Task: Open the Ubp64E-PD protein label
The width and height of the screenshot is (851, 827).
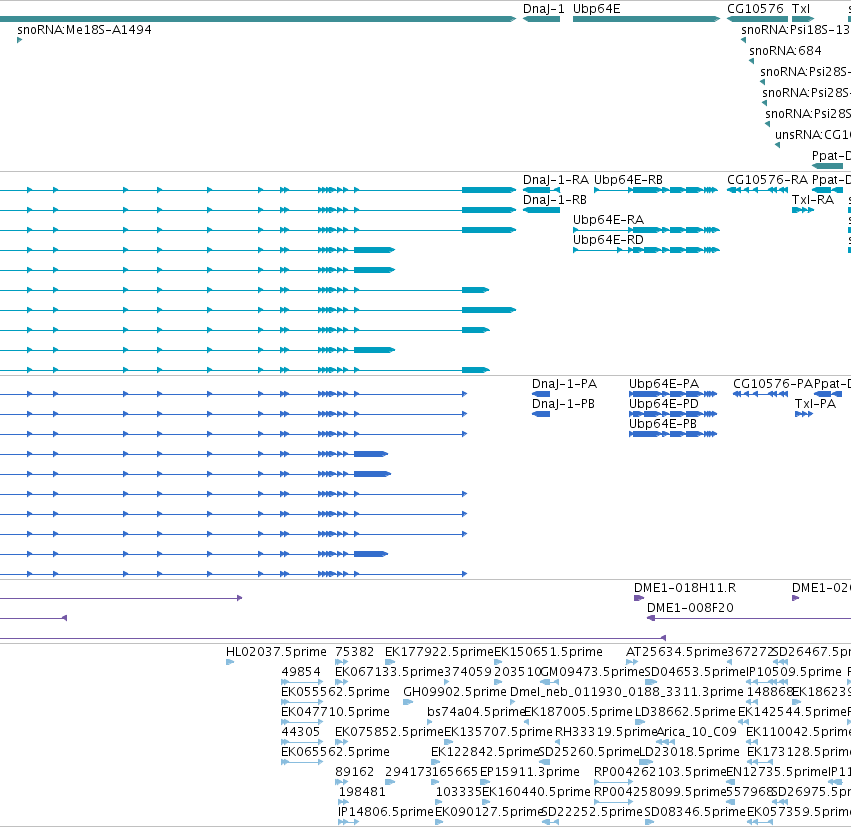Action: pyautogui.click(x=664, y=404)
